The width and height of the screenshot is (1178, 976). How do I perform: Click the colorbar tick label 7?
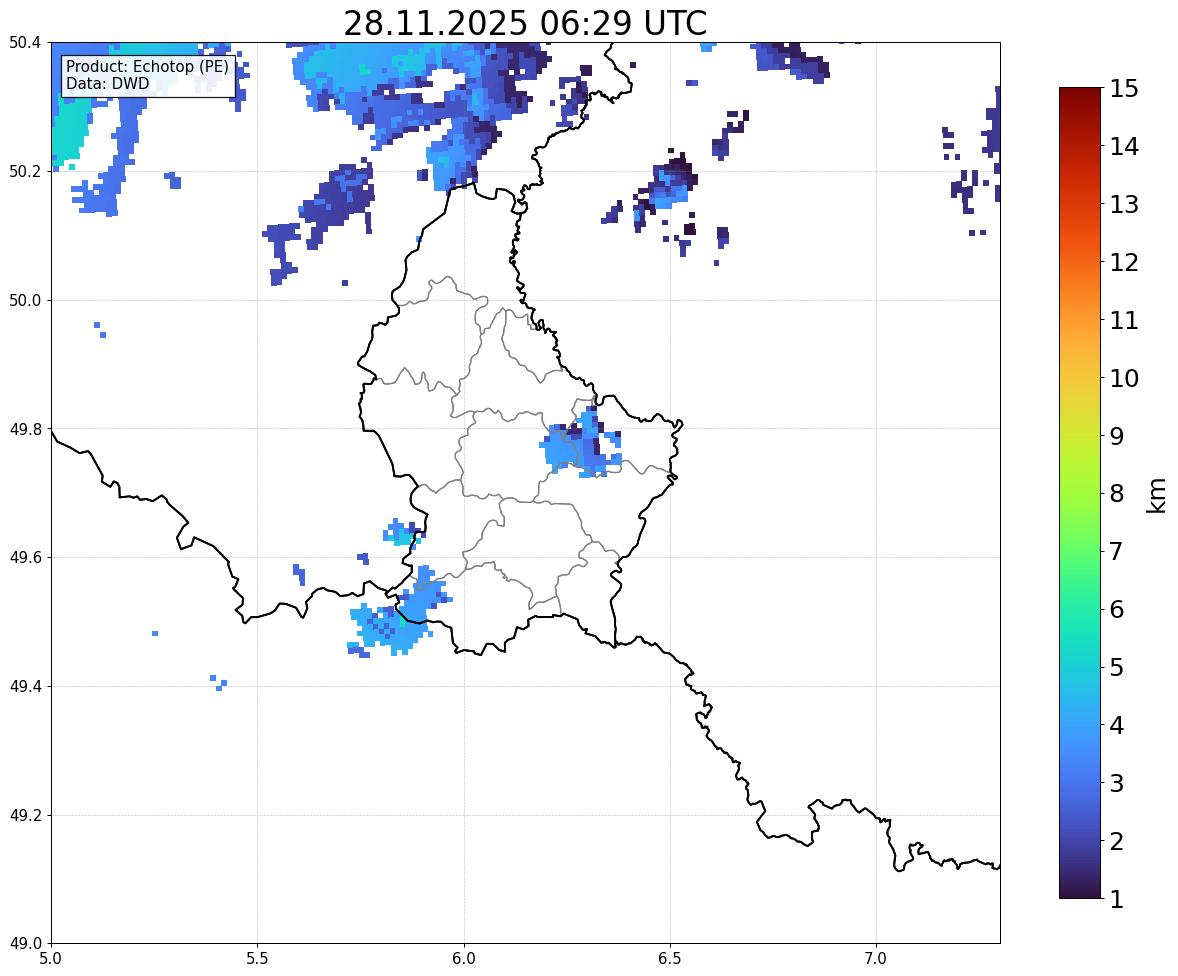(1117, 551)
